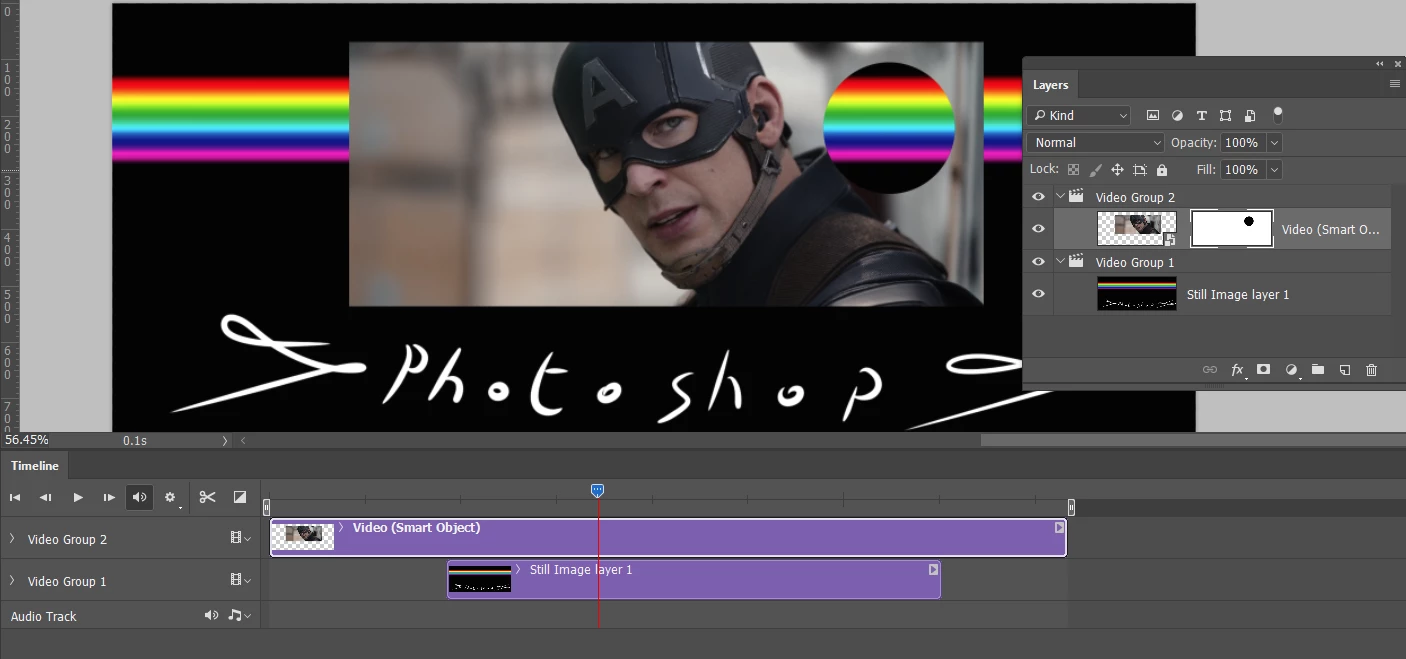Link layers chain icon

(1210, 370)
